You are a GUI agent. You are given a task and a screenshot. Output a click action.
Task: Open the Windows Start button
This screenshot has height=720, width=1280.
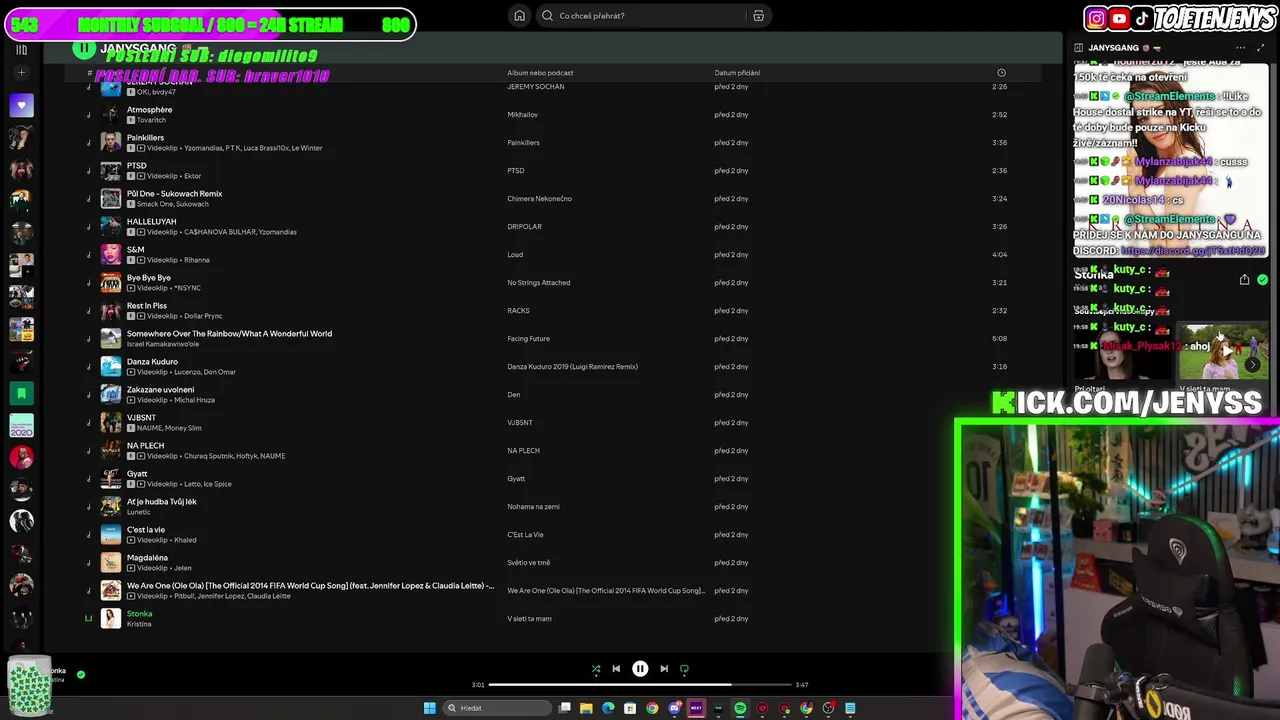point(429,708)
